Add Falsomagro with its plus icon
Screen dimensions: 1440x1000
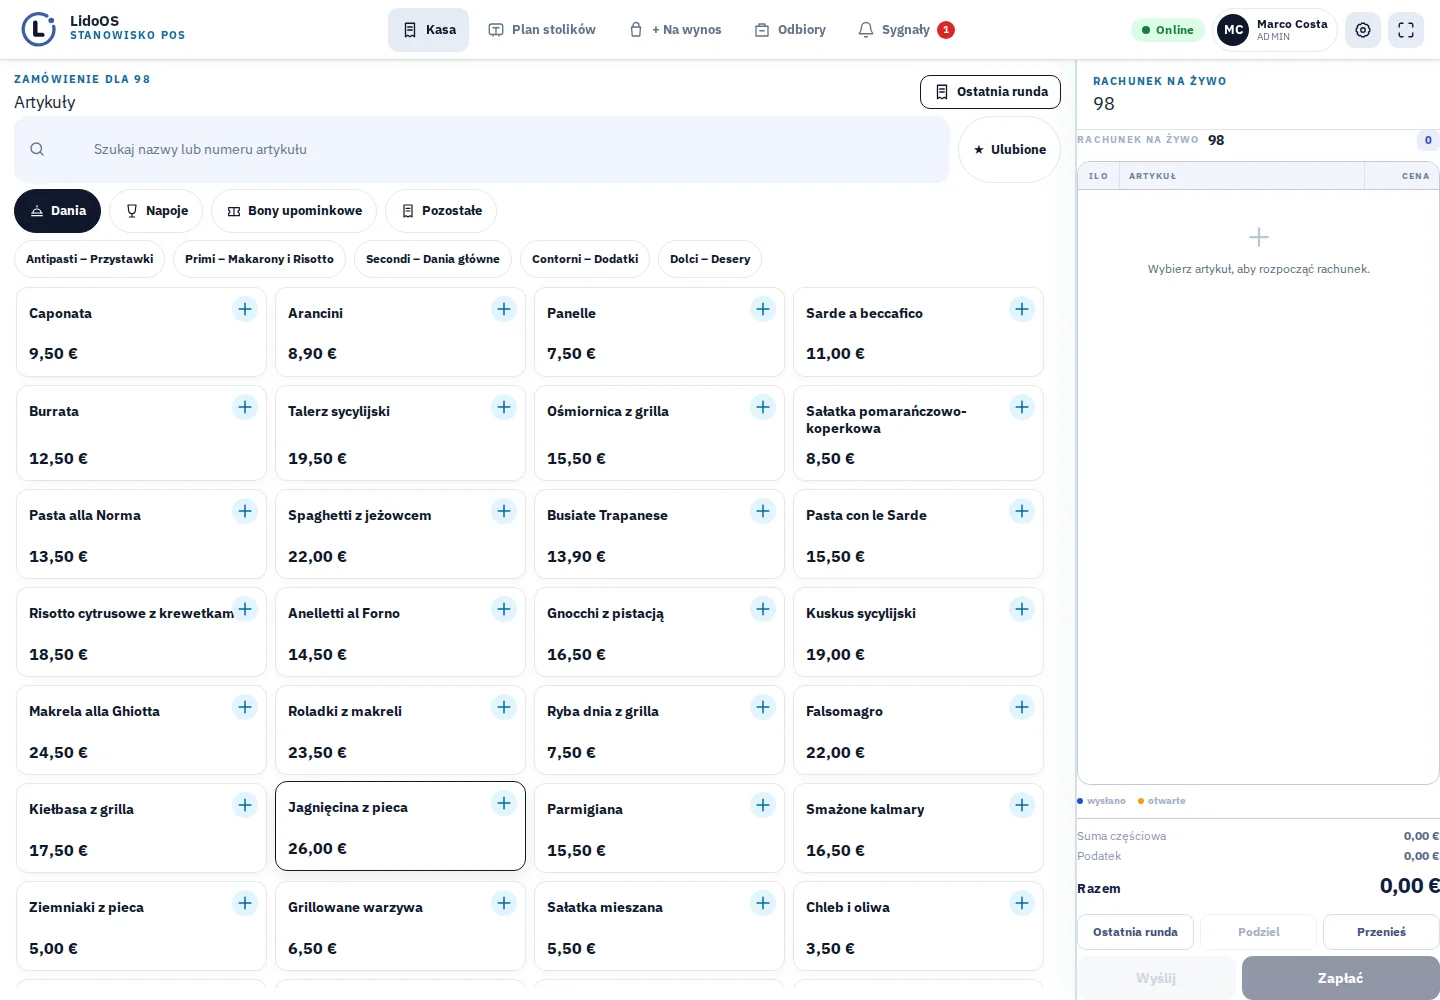click(1022, 707)
